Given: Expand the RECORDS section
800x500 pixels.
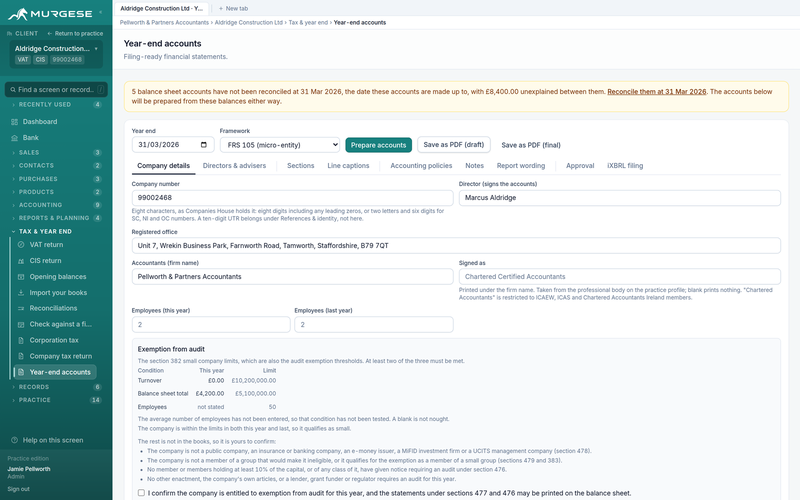Looking at the screenshot, I should pos(56,387).
